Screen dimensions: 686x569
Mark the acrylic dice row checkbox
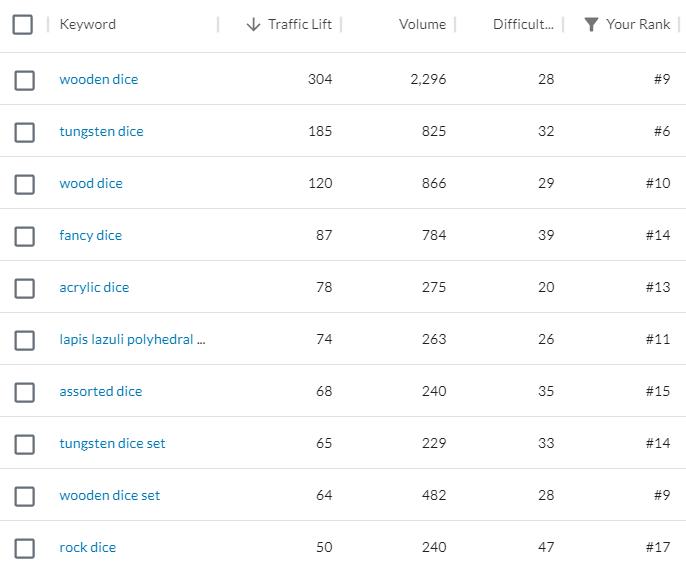[x=25, y=288]
